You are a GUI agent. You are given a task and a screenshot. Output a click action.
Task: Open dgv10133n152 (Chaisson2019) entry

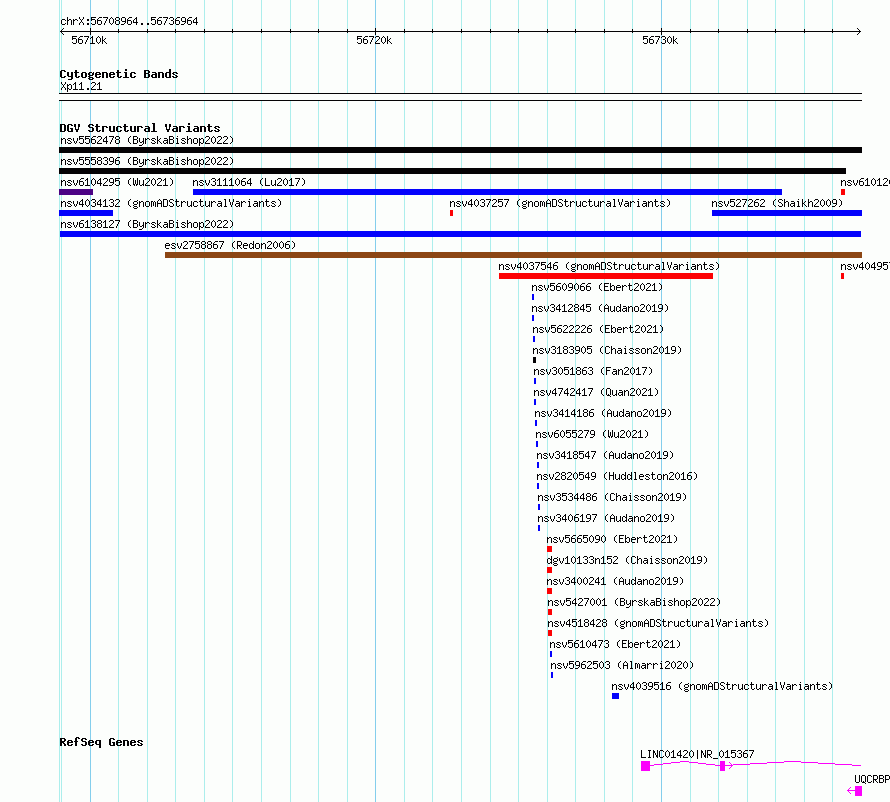click(x=627, y=560)
